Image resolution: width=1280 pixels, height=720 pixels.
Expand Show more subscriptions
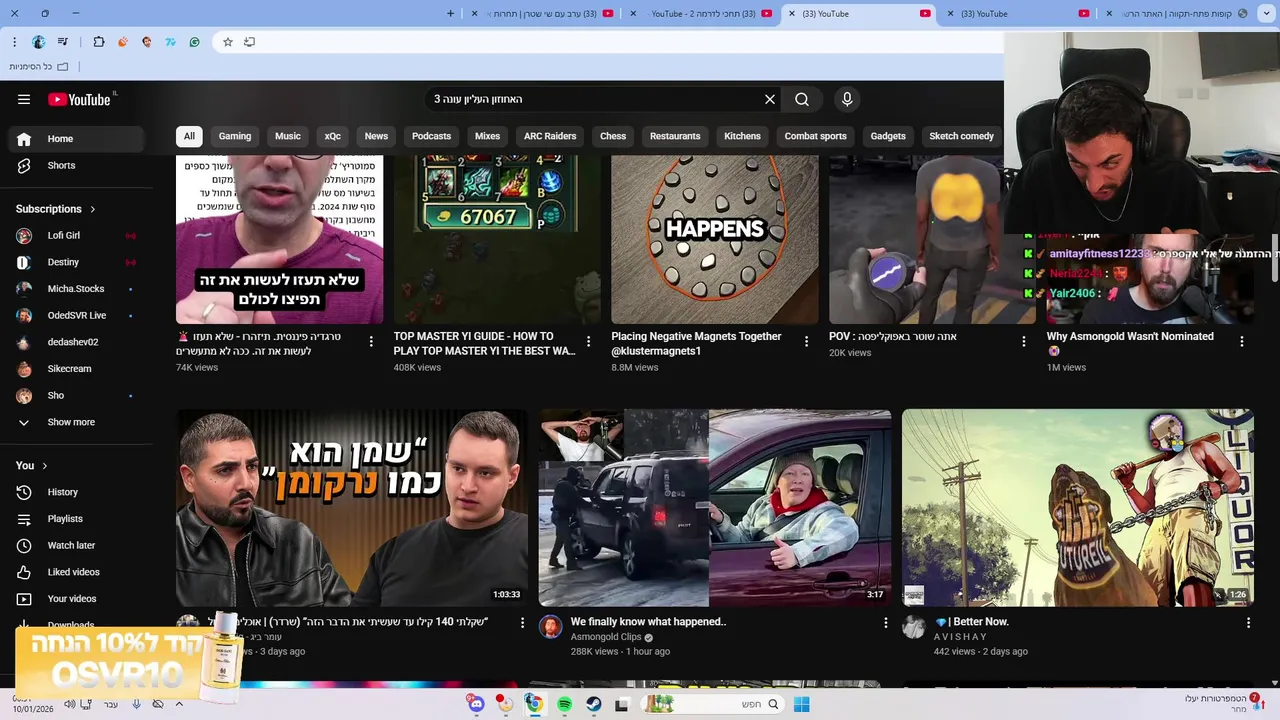(x=77, y=422)
